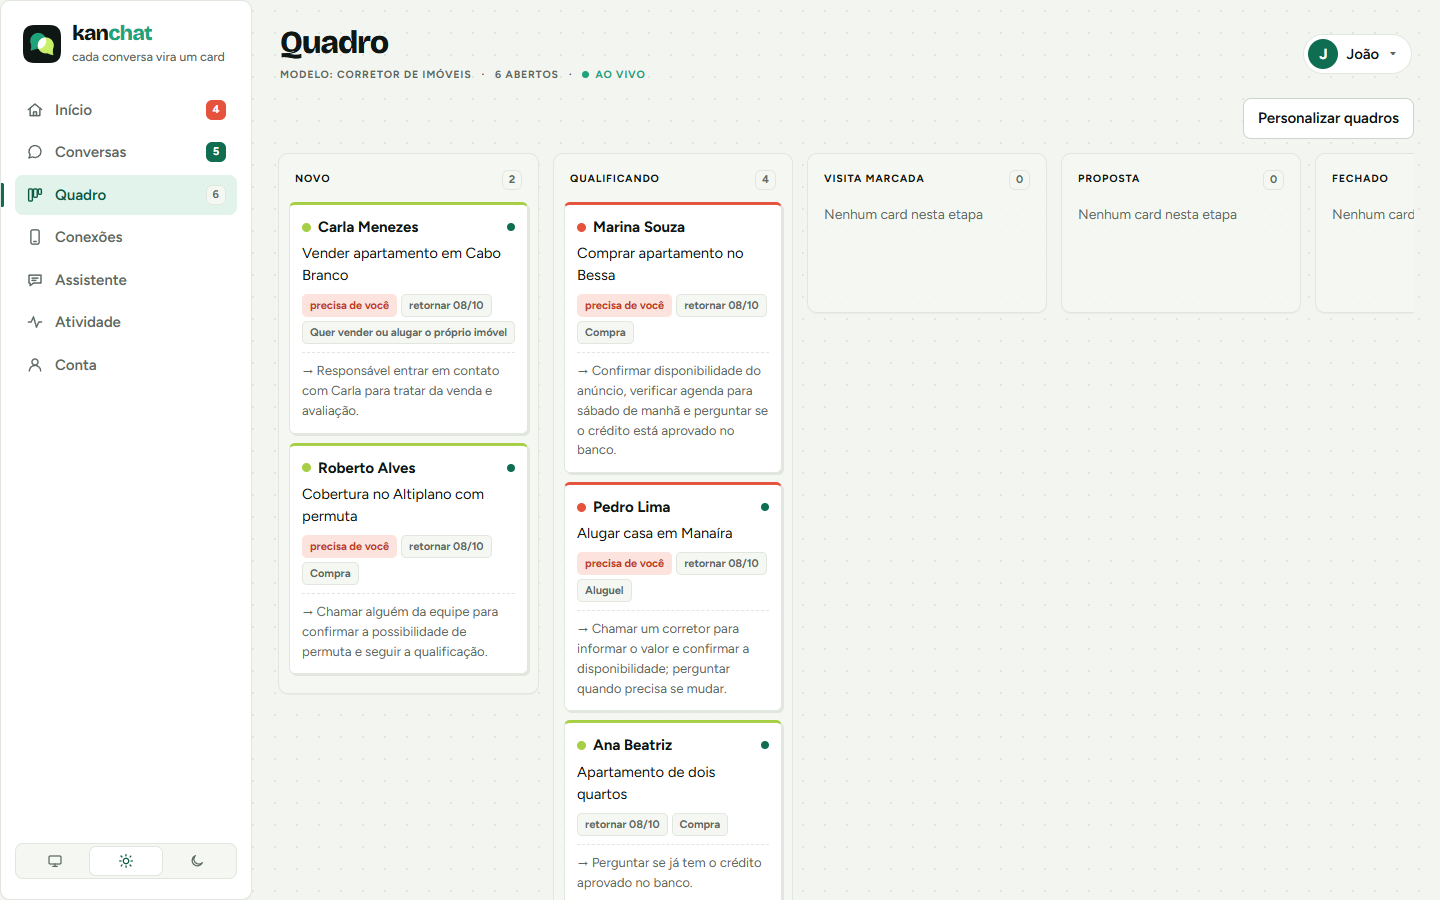Go to Conexões in the sidebar
This screenshot has height=900, width=1440.
pos(126,237)
